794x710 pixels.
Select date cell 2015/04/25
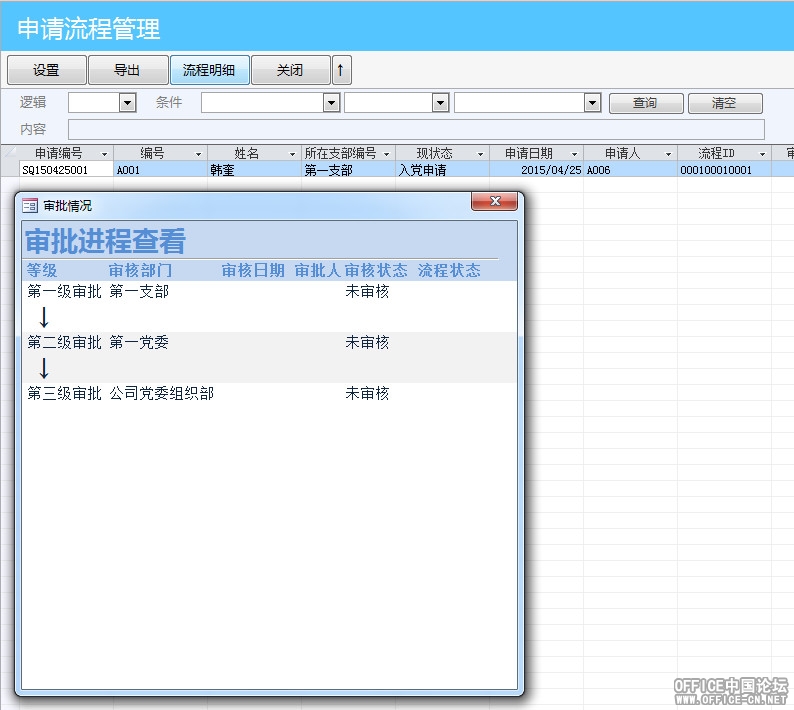point(536,170)
